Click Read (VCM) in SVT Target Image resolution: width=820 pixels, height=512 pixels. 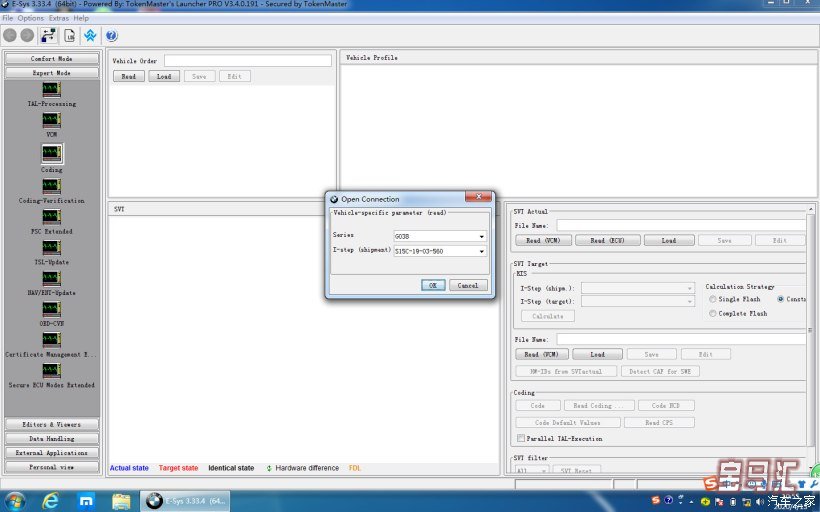[x=542, y=354]
